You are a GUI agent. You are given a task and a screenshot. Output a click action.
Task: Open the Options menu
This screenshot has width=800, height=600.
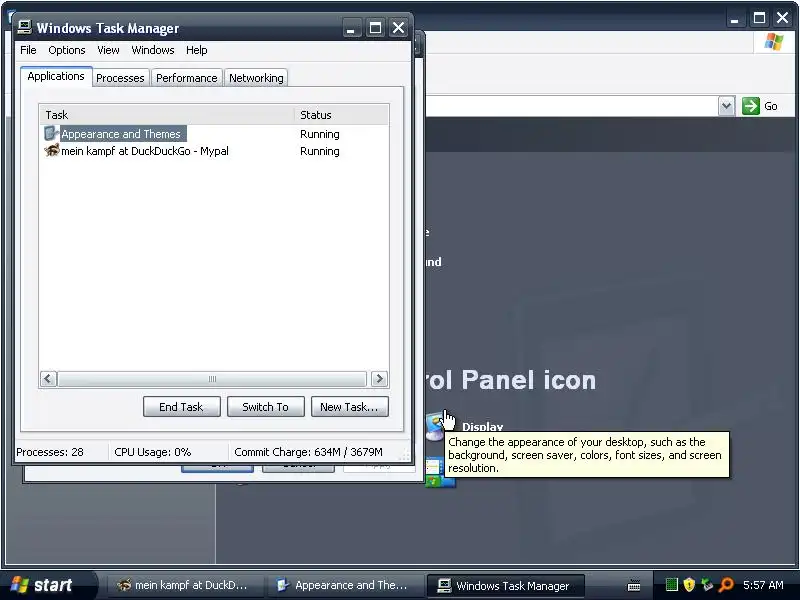pos(67,50)
